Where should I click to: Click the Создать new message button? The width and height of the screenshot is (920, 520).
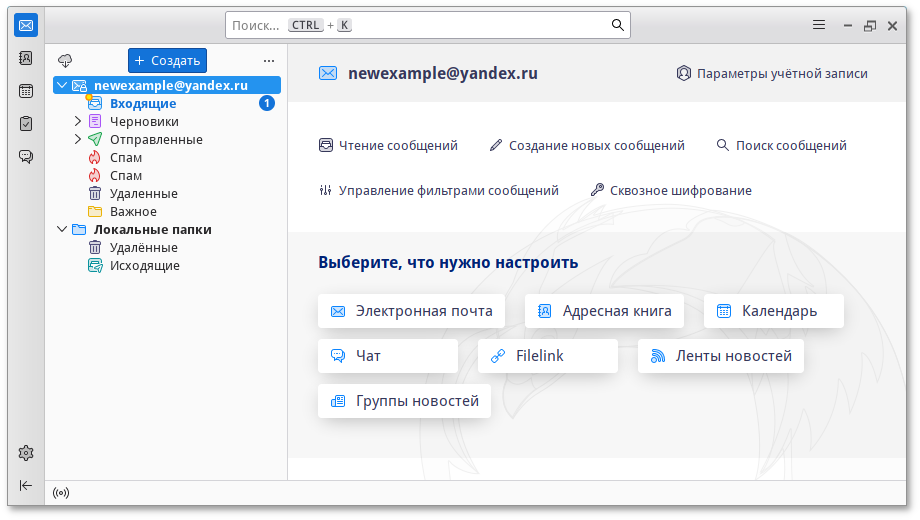click(x=167, y=60)
